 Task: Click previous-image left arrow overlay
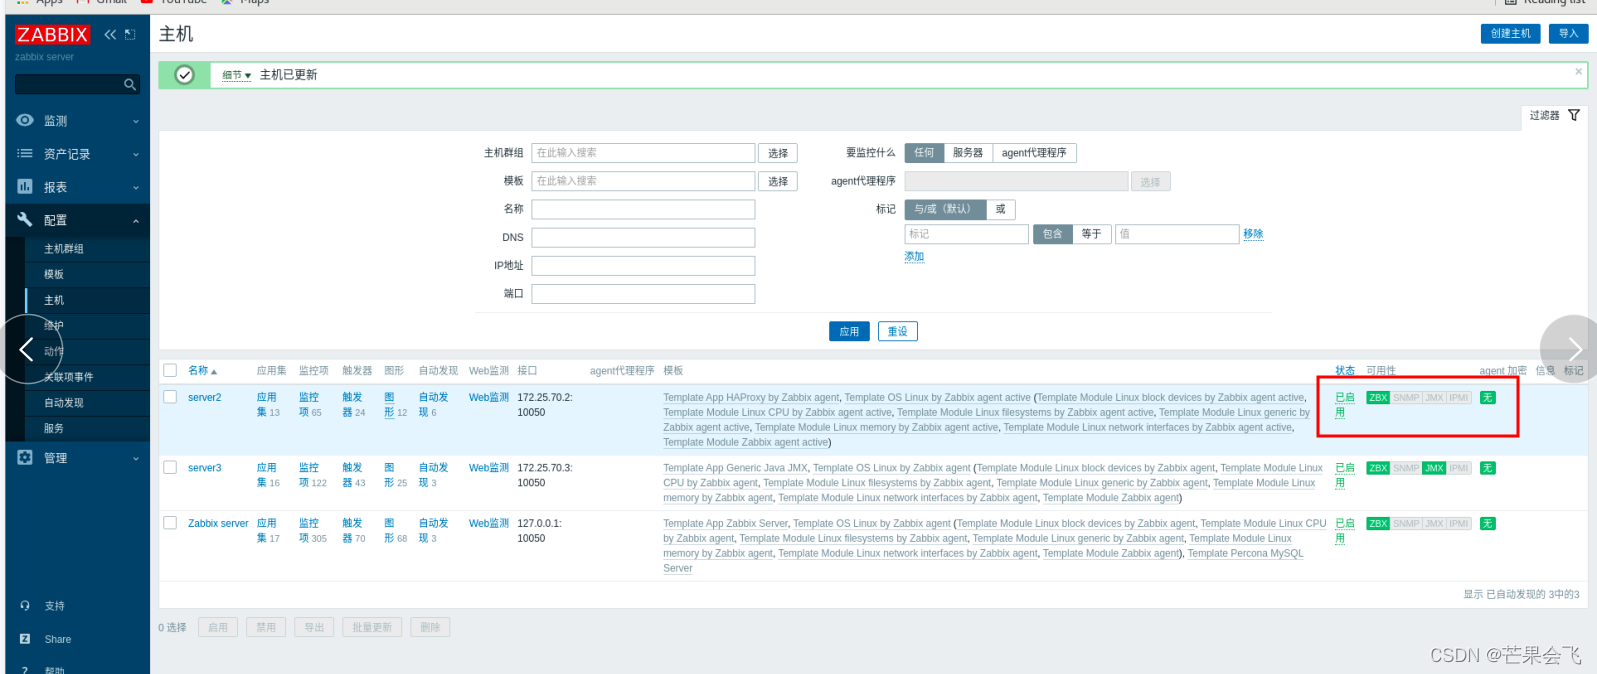pos(27,349)
